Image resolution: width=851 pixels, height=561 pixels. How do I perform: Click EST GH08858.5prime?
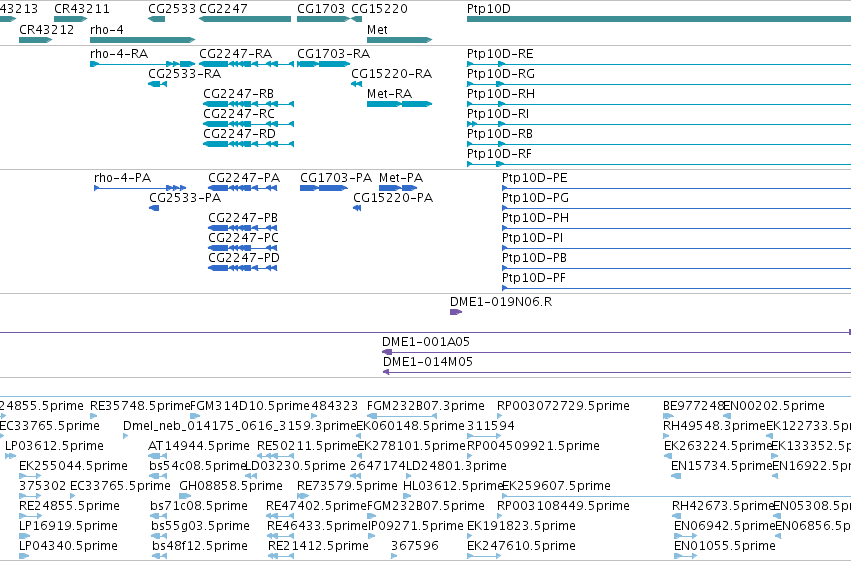tap(231, 486)
